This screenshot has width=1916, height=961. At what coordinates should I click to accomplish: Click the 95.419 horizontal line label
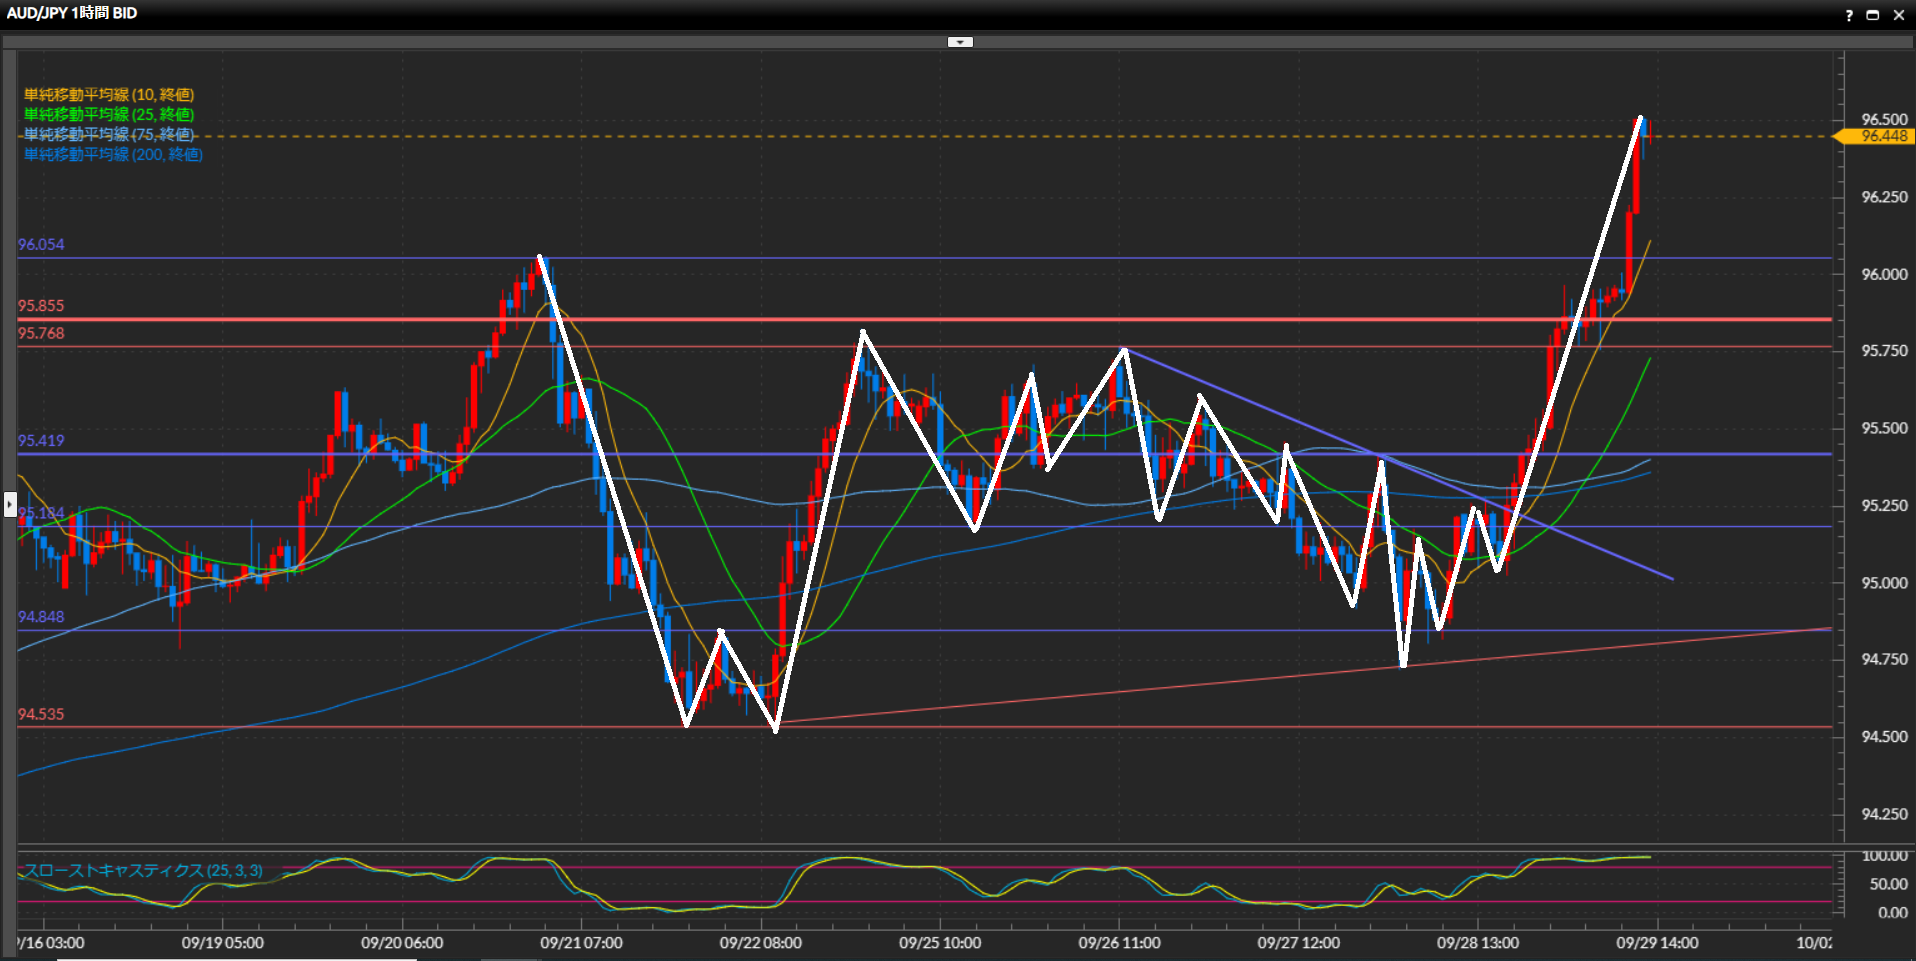click(41, 441)
